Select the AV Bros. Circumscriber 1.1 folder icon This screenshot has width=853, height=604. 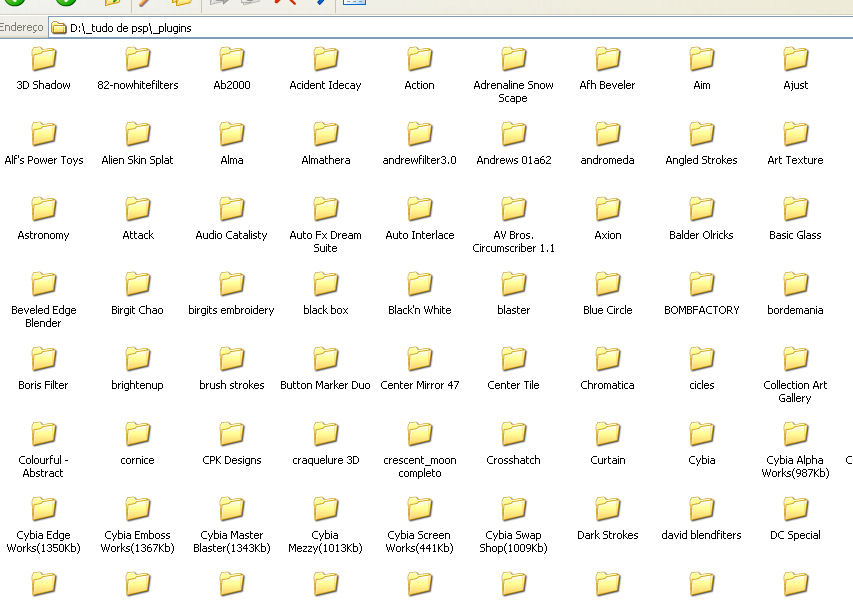514,209
